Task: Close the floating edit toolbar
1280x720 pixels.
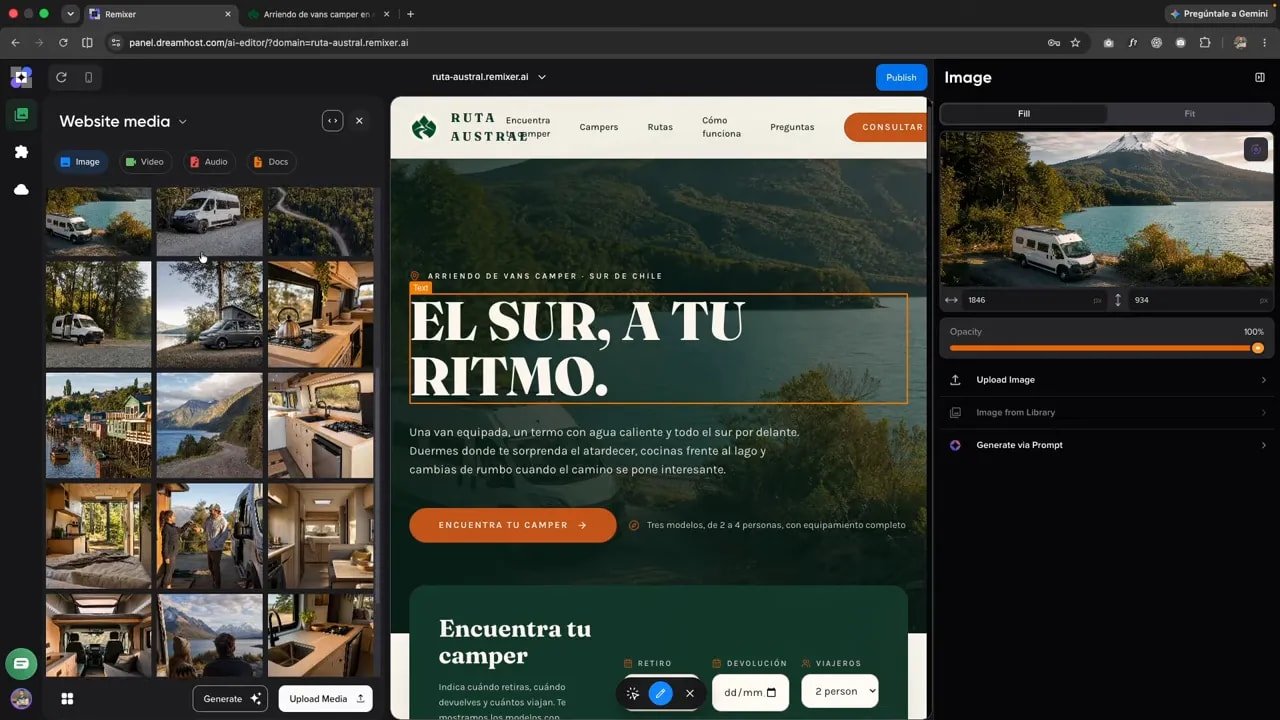Action: (689, 693)
